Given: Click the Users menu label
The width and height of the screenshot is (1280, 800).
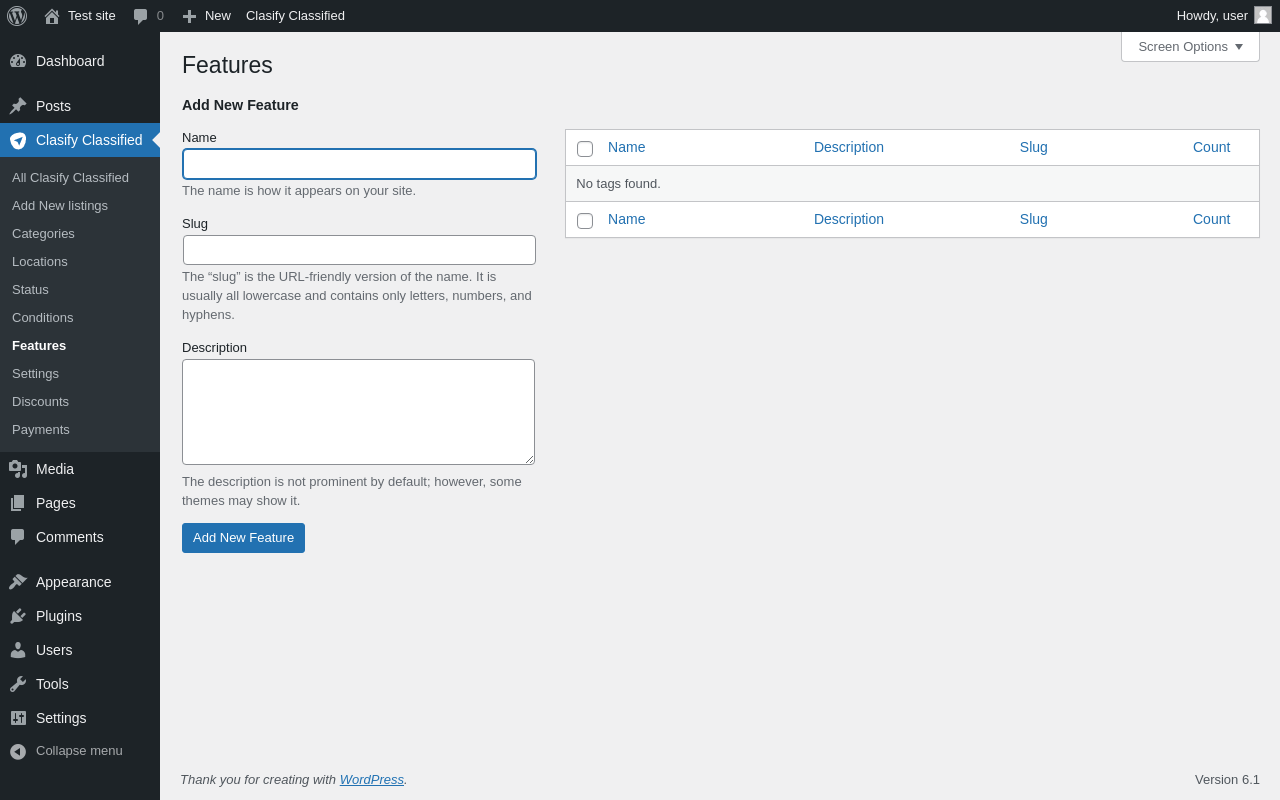Looking at the screenshot, I should pyautogui.click(x=54, y=650).
